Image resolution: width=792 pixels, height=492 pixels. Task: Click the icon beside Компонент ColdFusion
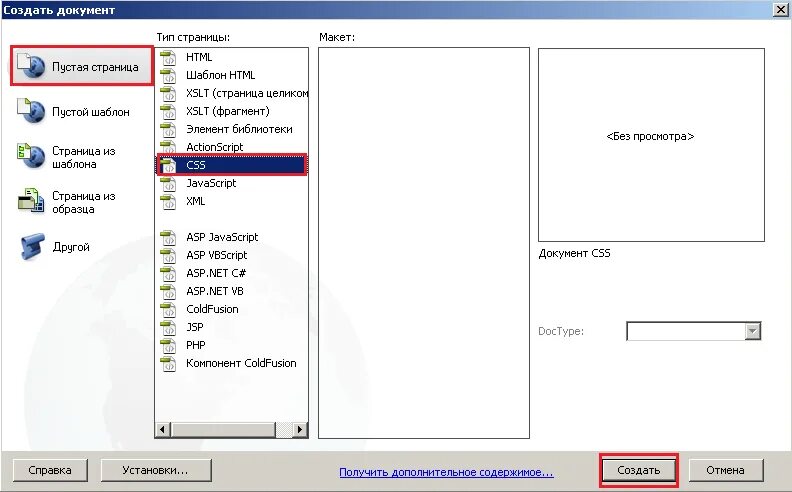[168, 363]
